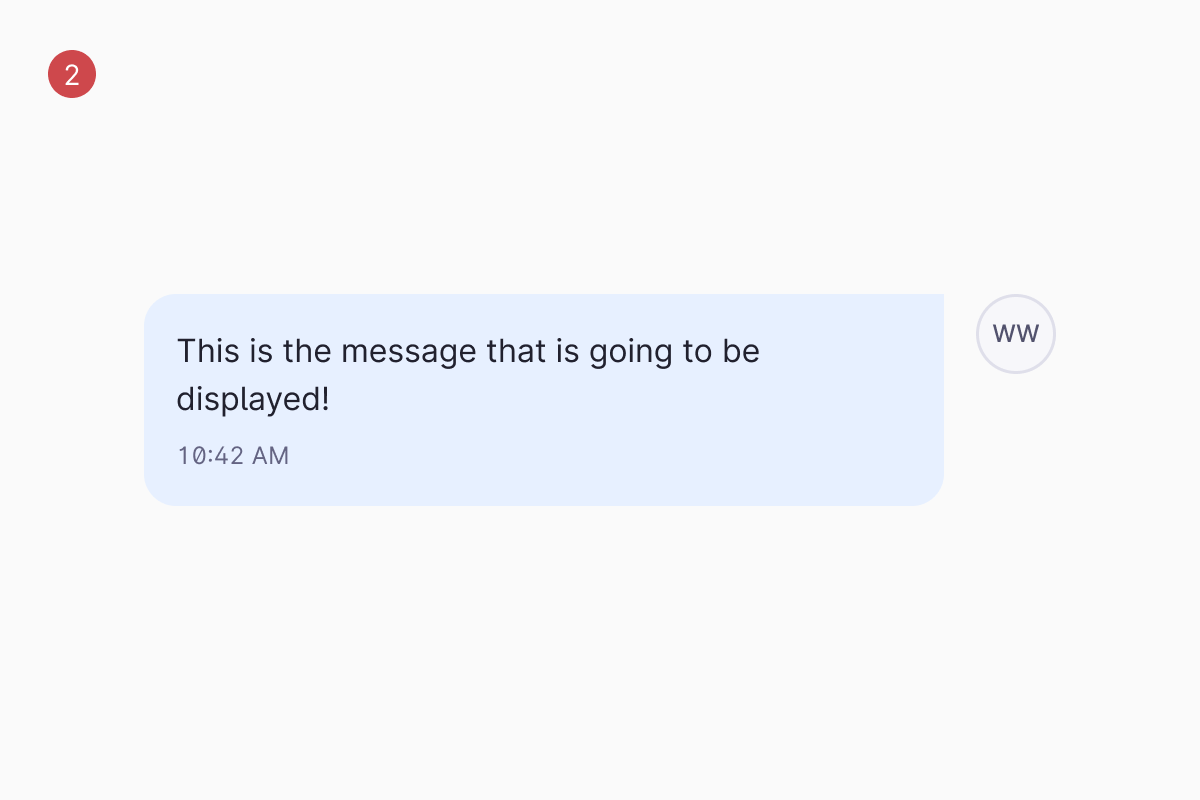This screenshot has height=800, width=1200.
Task: Click the 10:42 AM timestamp
Action: click(233, 456)
